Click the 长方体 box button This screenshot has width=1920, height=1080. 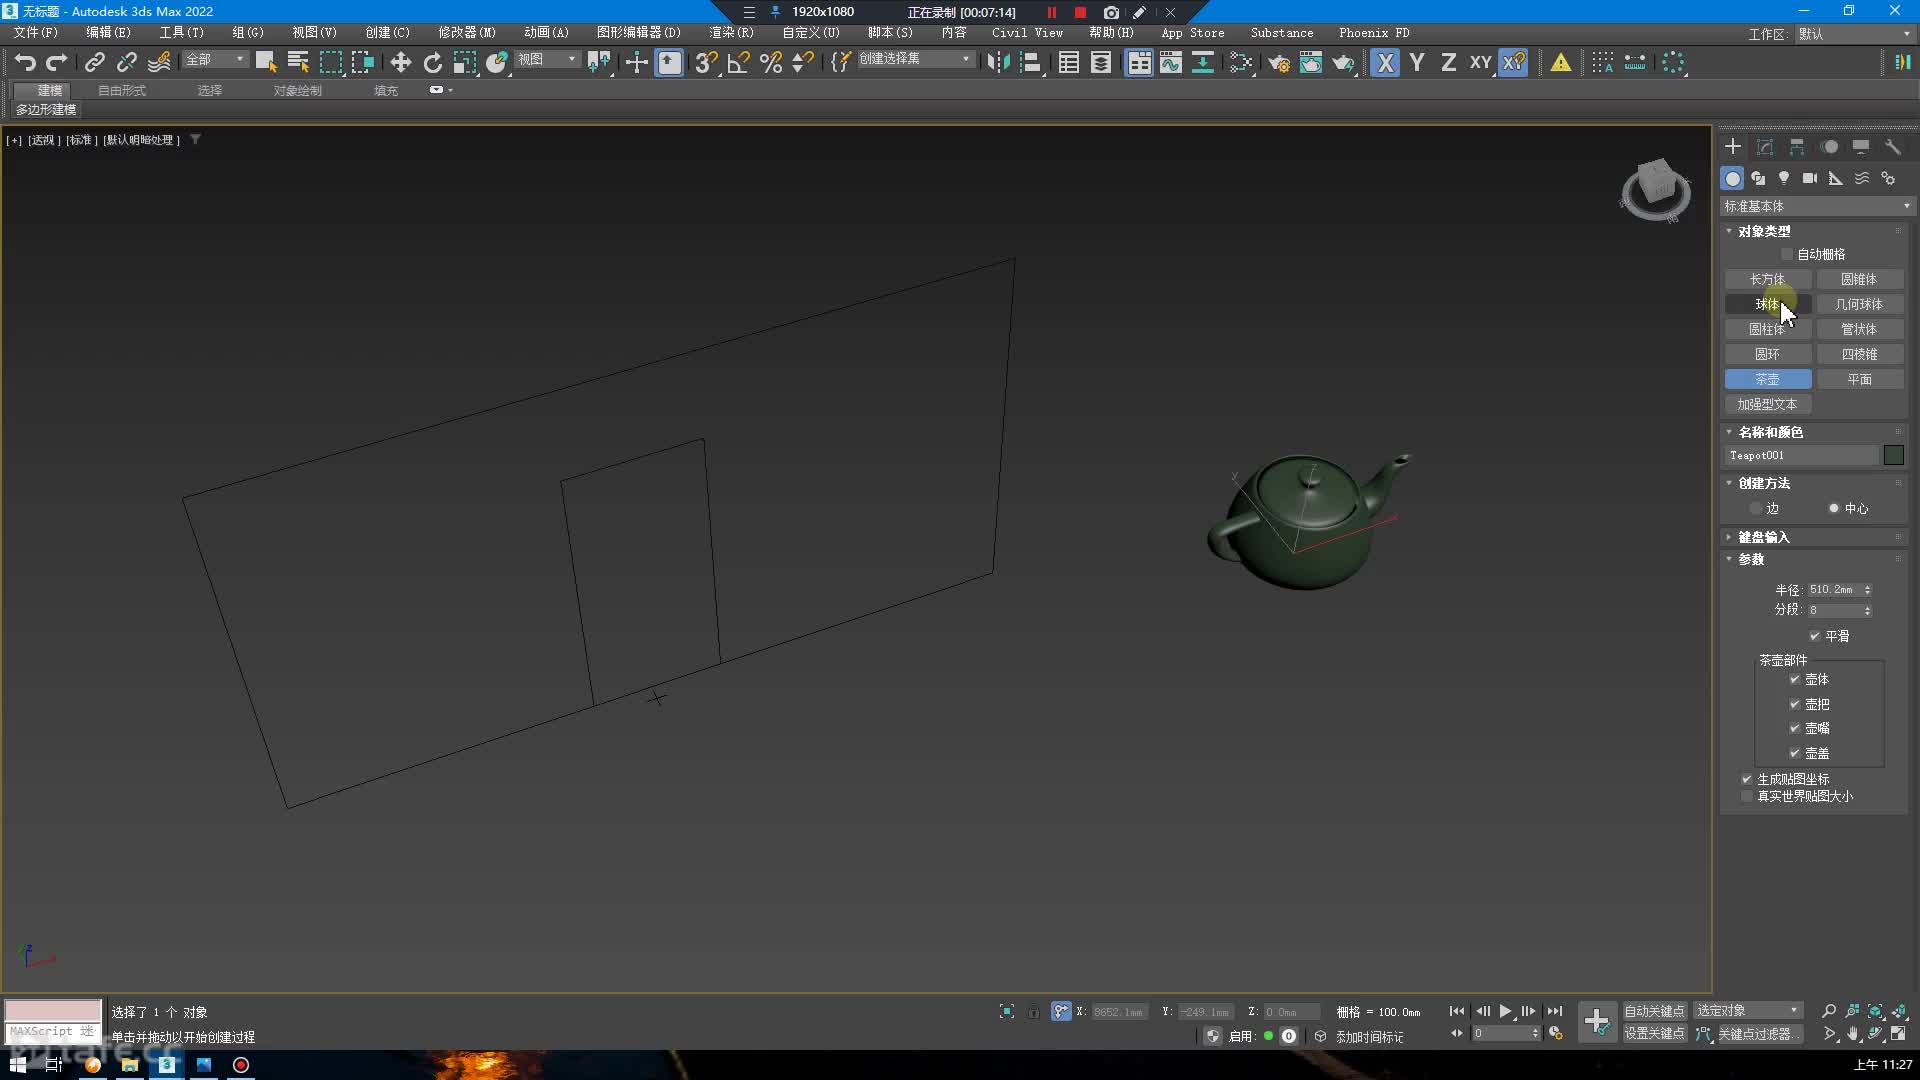click(x=1767, y=279)
